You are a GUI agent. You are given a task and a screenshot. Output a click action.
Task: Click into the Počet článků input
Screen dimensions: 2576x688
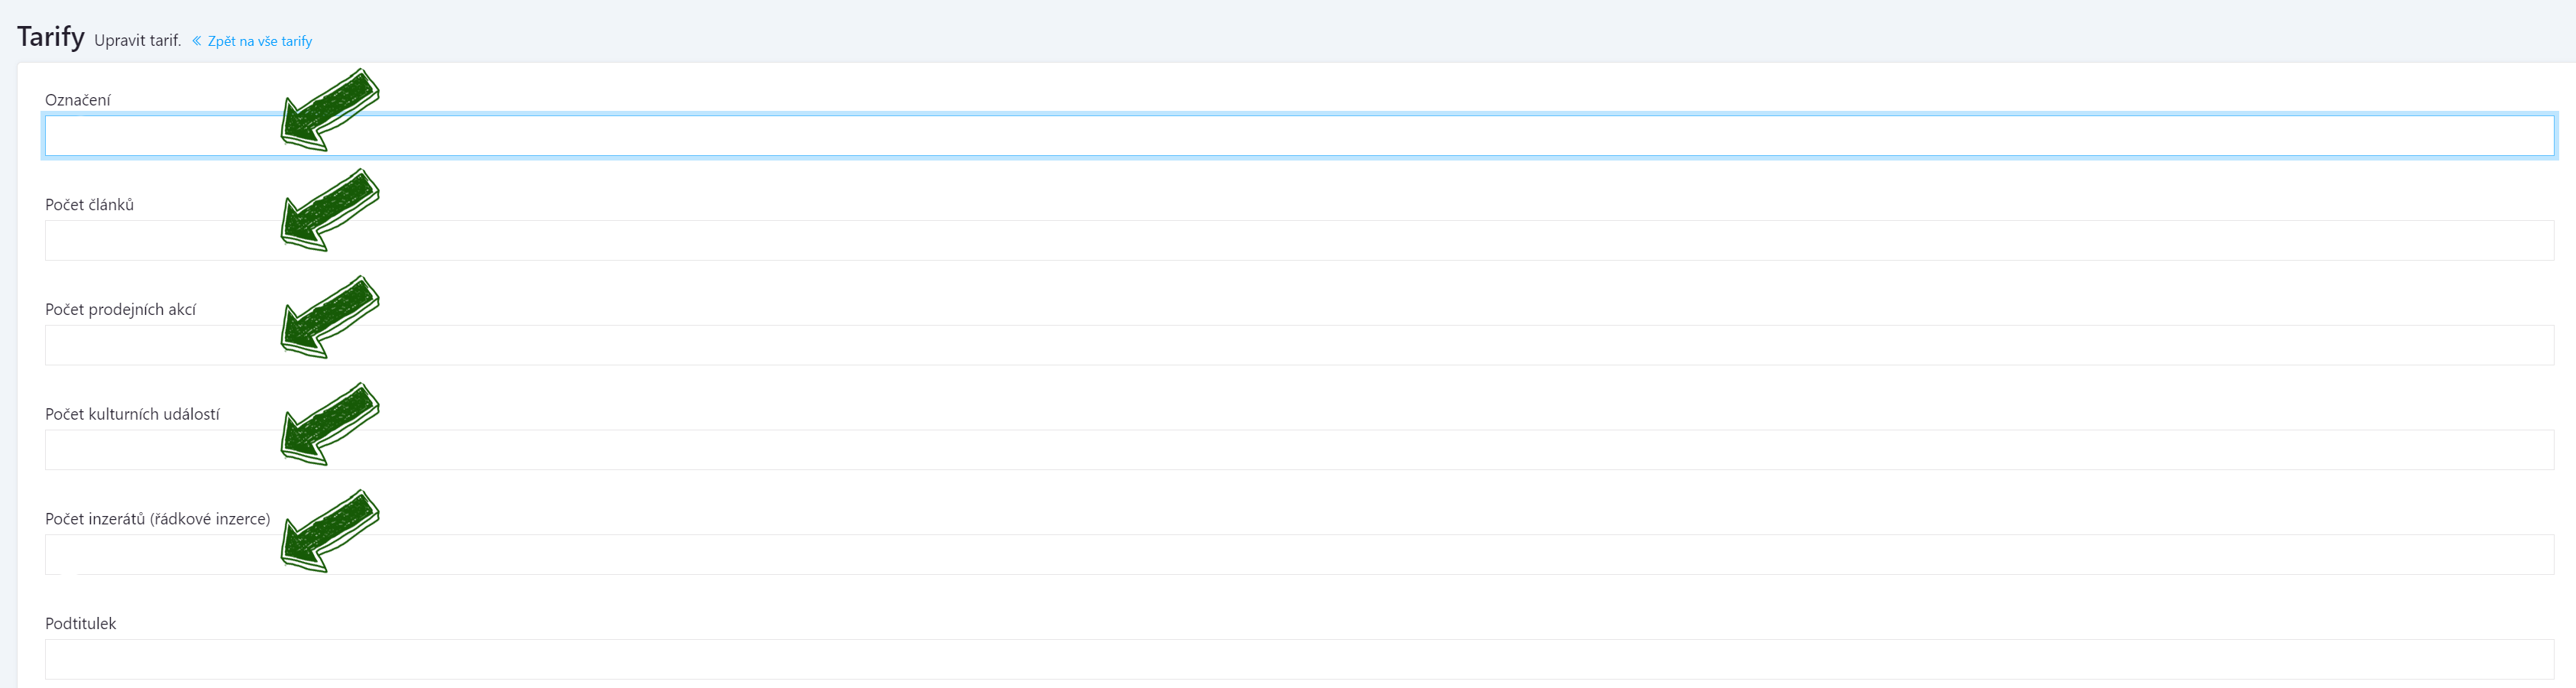(x=1299, y=240)
